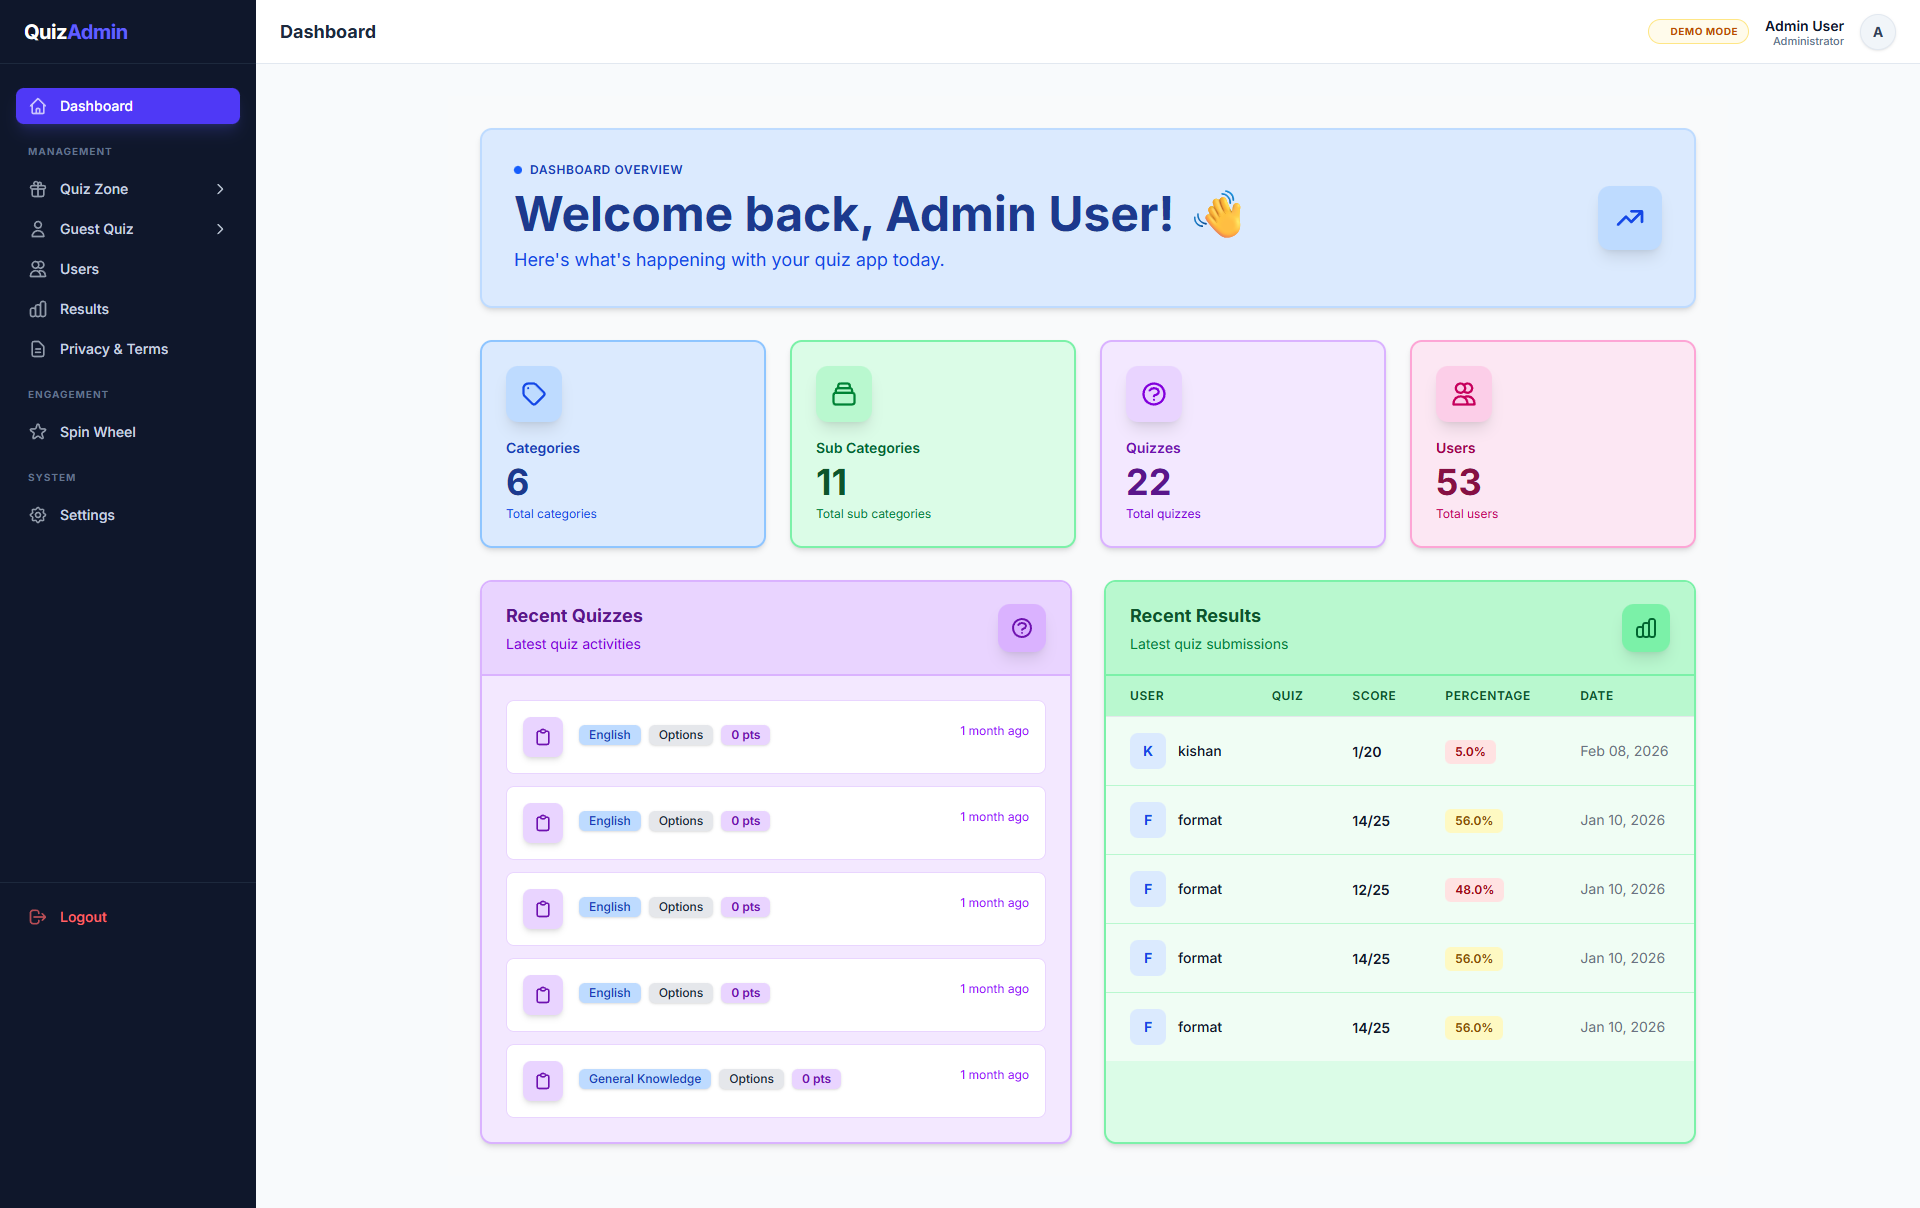Open Privacy & Terms document icon
The width and height of the screenshot is (1920, 1208).
pyautogui.click(x=38, y=349)
